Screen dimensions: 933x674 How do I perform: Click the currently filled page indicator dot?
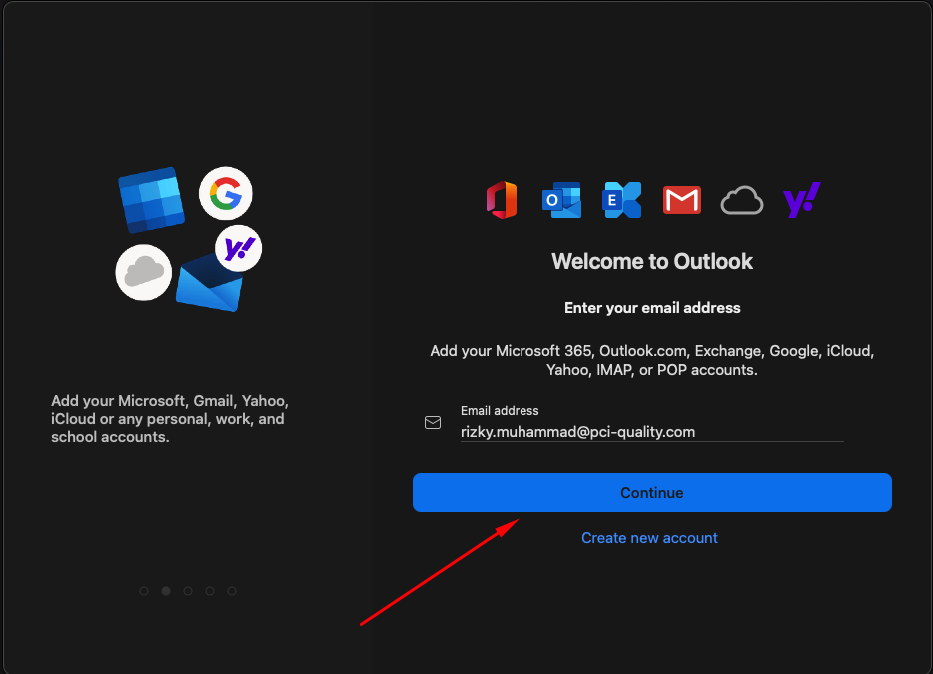click(x=166, y=591)
